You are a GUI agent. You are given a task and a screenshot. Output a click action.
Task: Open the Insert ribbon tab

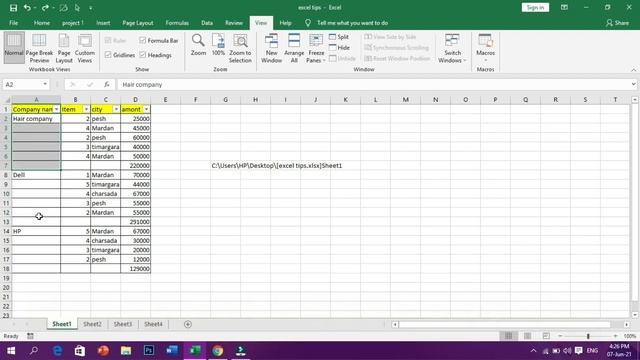[x=103, y=23]
